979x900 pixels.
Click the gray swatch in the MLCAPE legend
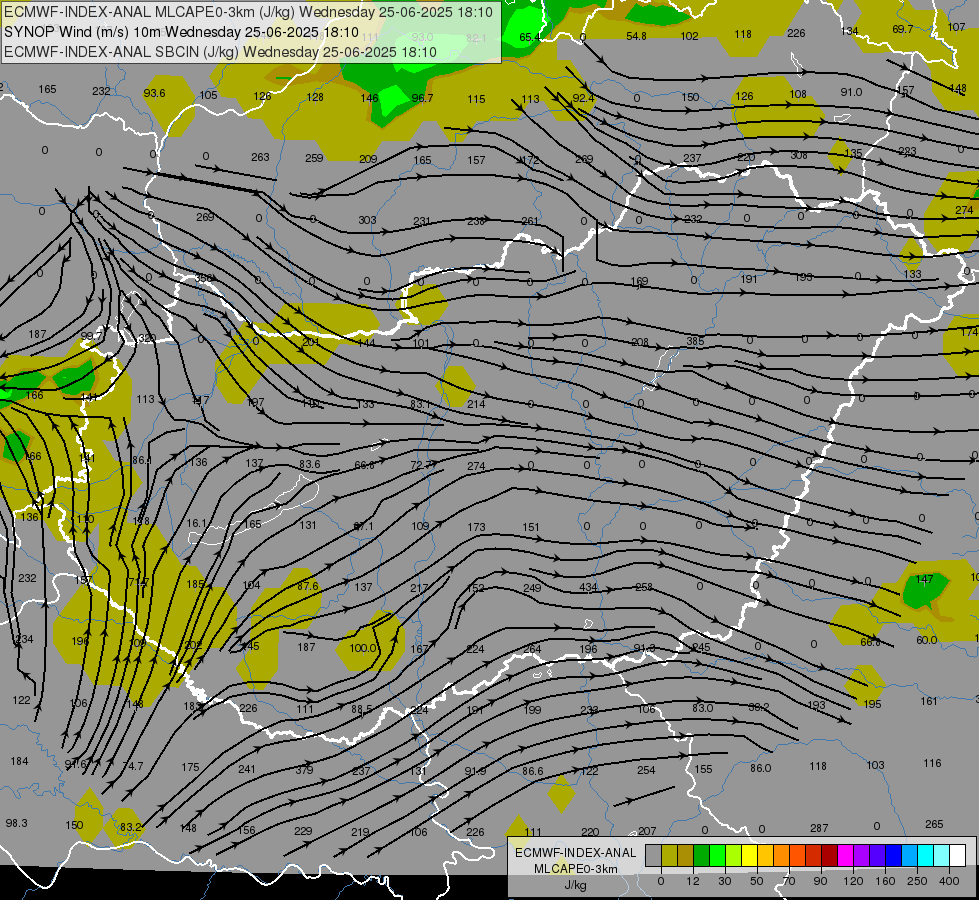tap(653, 855)
